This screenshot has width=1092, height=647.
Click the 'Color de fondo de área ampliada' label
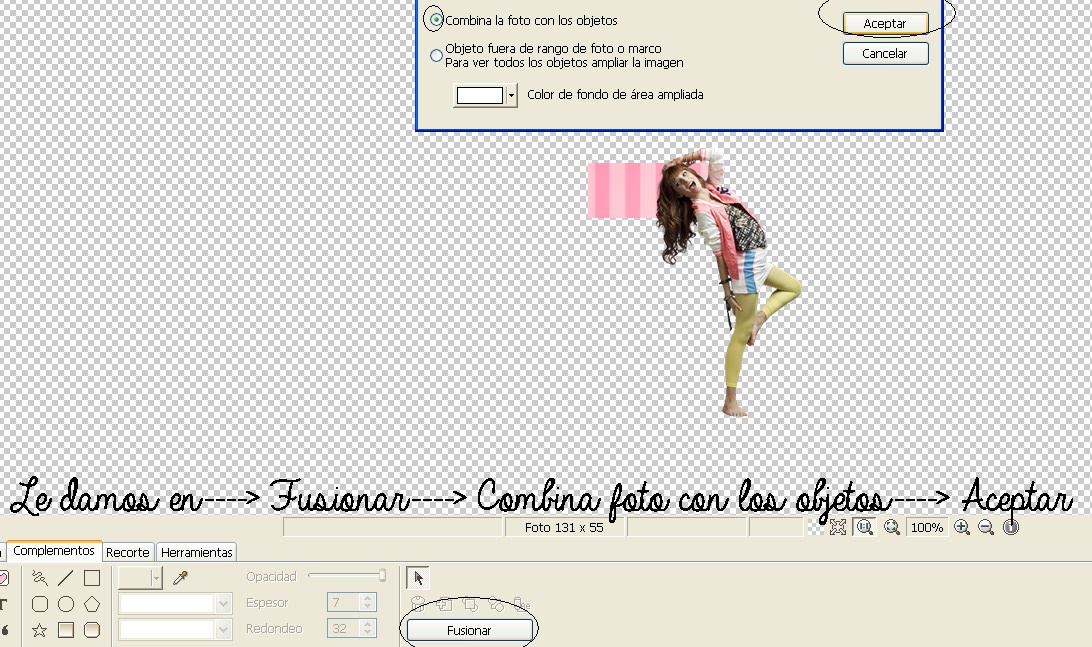[615, 95]
